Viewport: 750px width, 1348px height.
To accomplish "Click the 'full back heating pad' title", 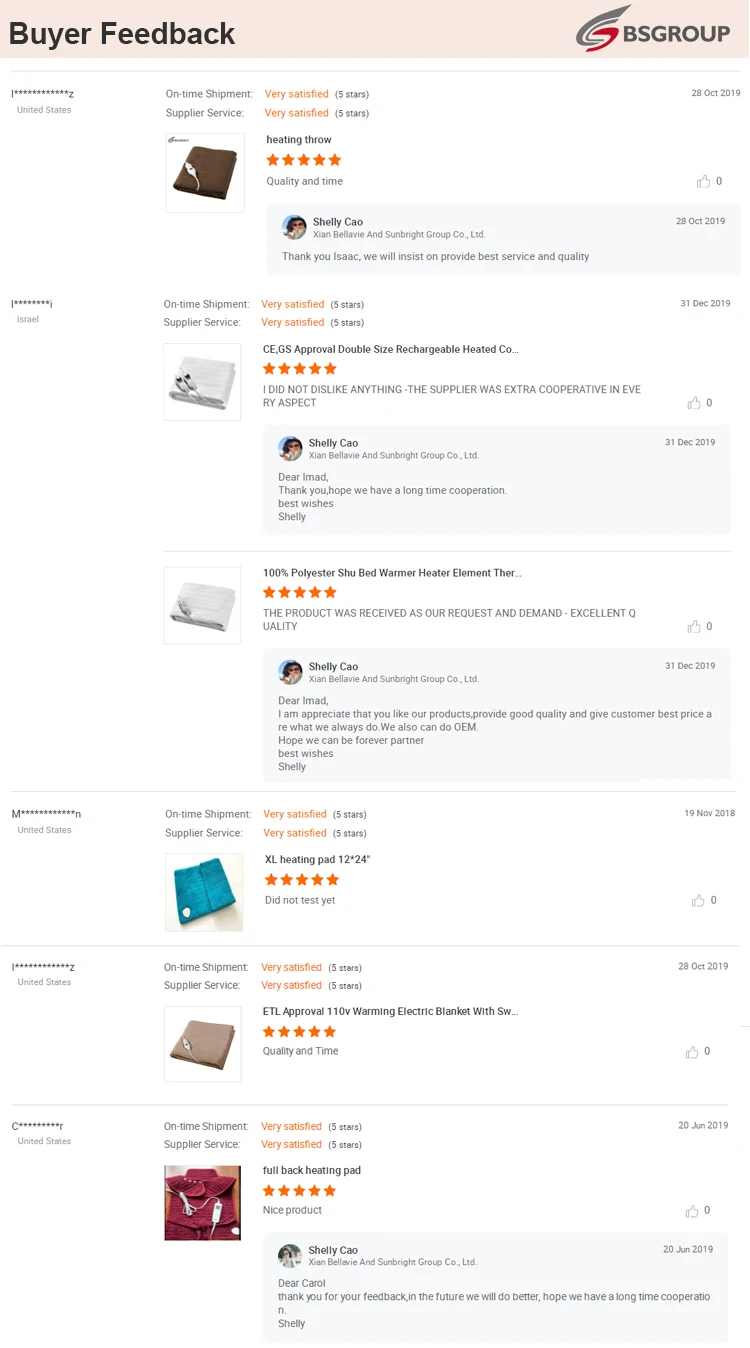I will pos(312,1171).
